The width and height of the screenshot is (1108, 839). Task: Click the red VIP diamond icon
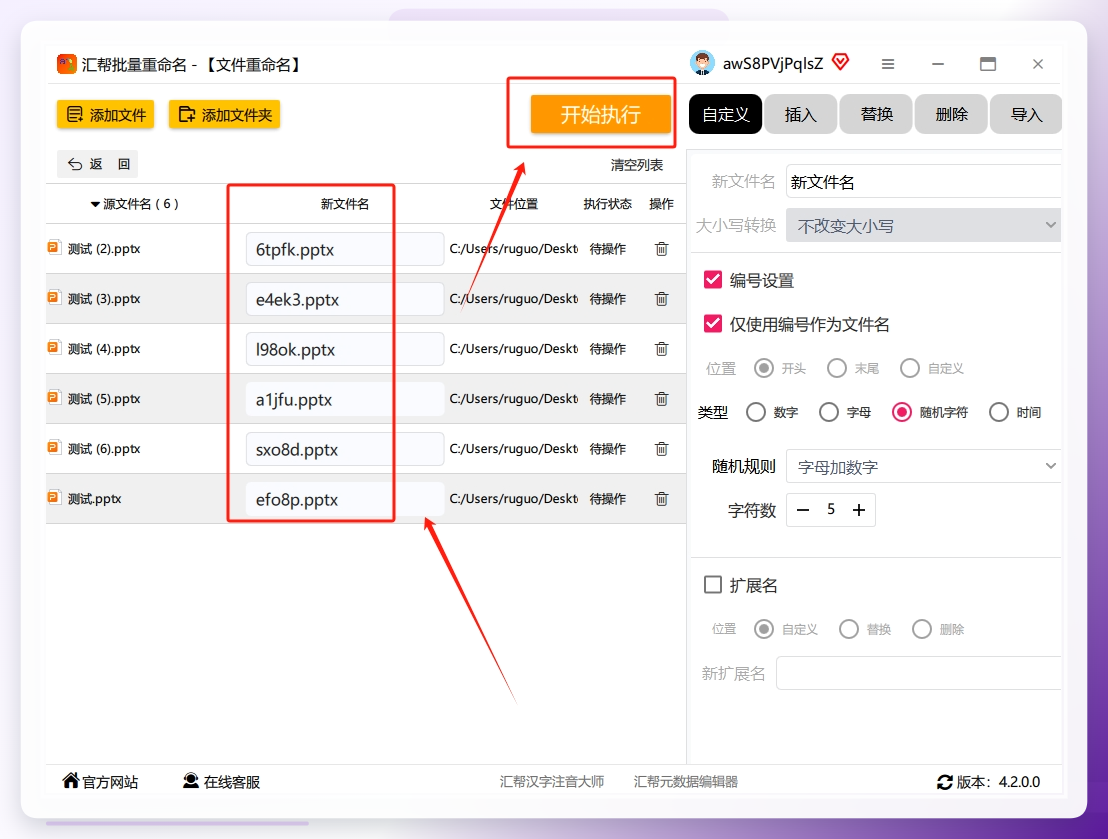pos(840,62)
